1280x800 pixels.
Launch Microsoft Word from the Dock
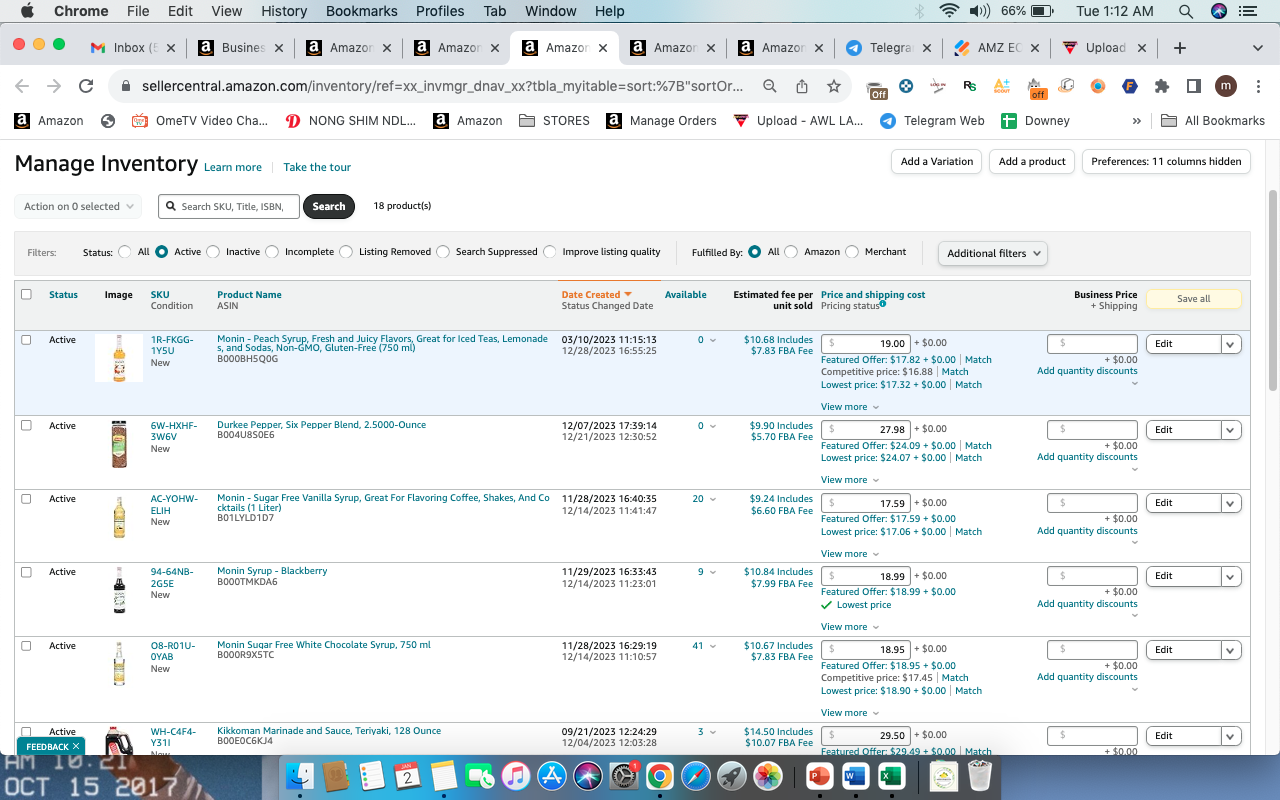[x=855, y=776]
